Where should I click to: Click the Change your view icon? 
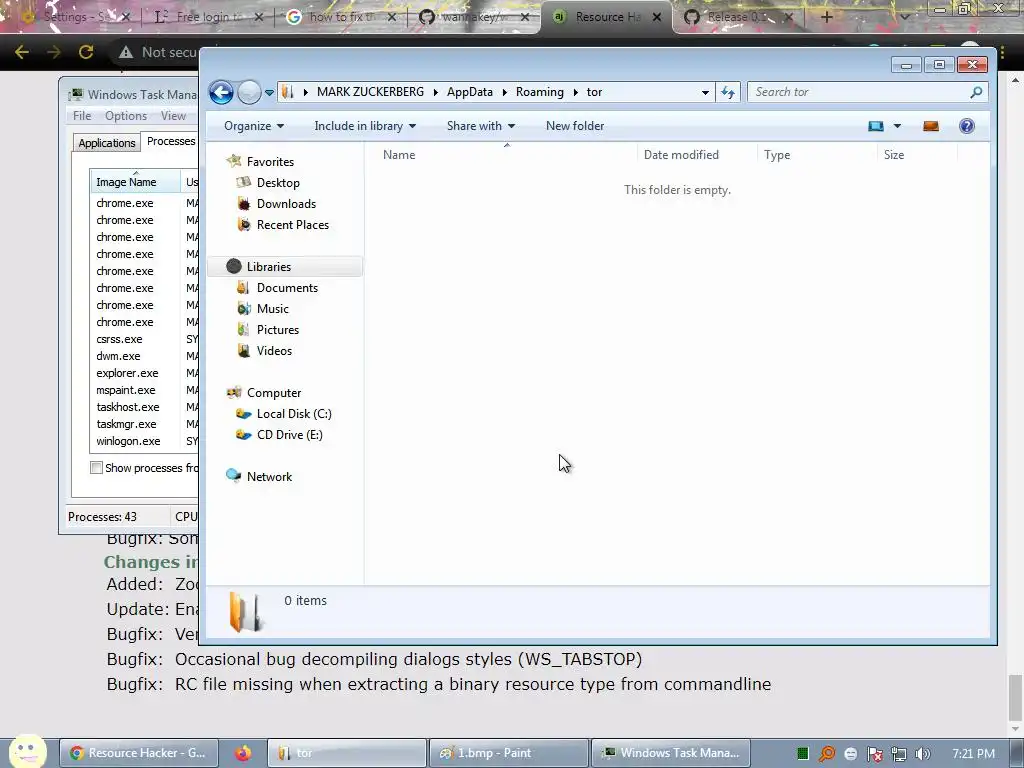[876, 126]
